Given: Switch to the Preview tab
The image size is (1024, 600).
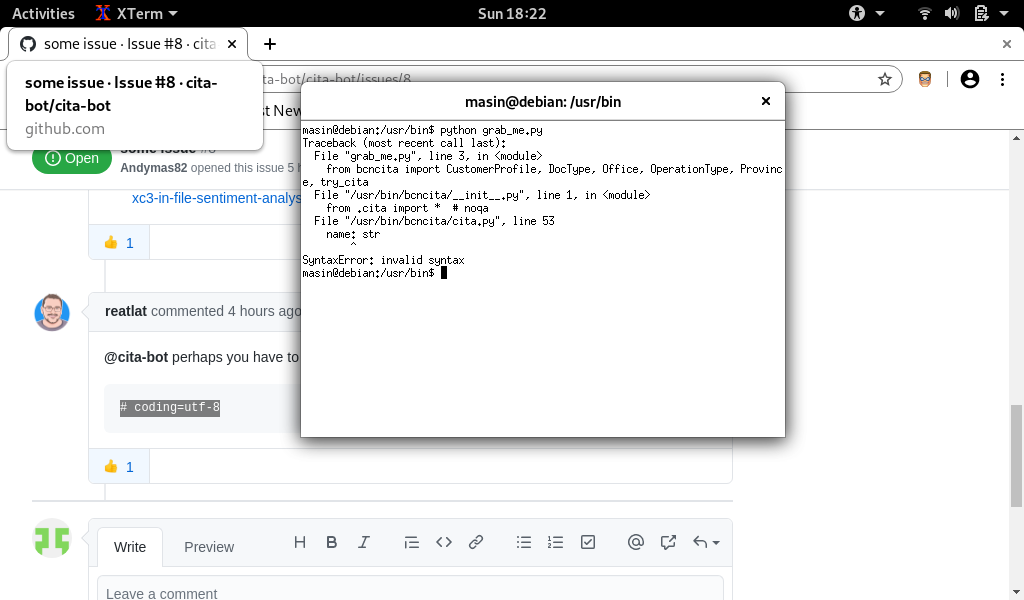Looking at the screenshot, I should (x=208, y=547).
